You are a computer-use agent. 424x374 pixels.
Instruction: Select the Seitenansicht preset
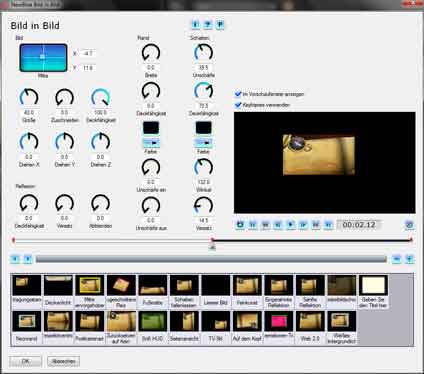click(184, 321)
